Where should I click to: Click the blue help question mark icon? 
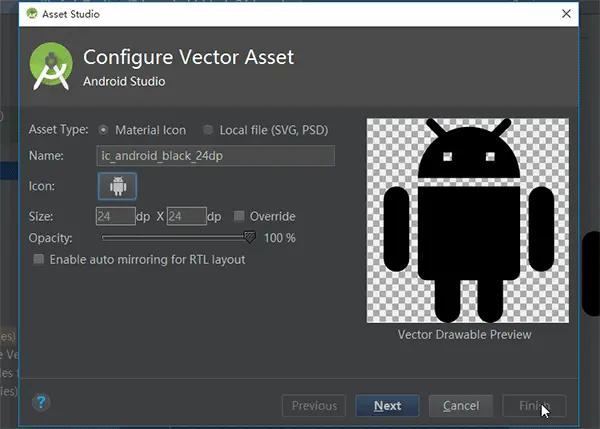click(41, 402)
